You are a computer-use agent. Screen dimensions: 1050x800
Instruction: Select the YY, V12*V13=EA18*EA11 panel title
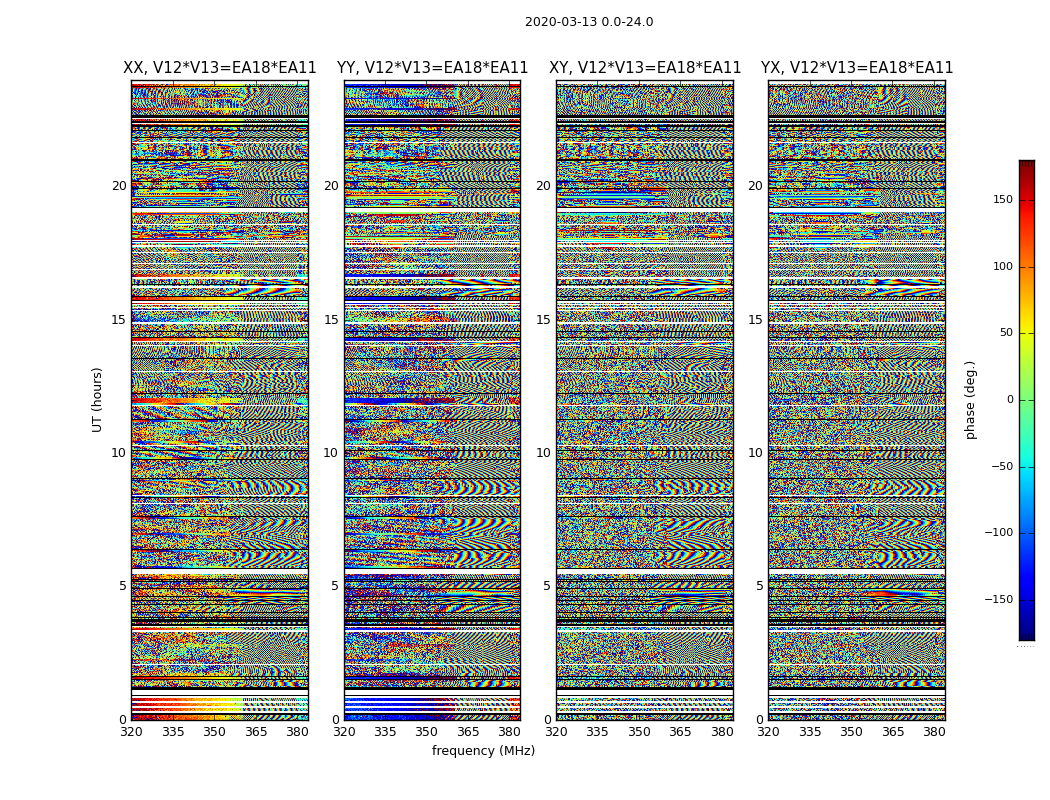432,68
